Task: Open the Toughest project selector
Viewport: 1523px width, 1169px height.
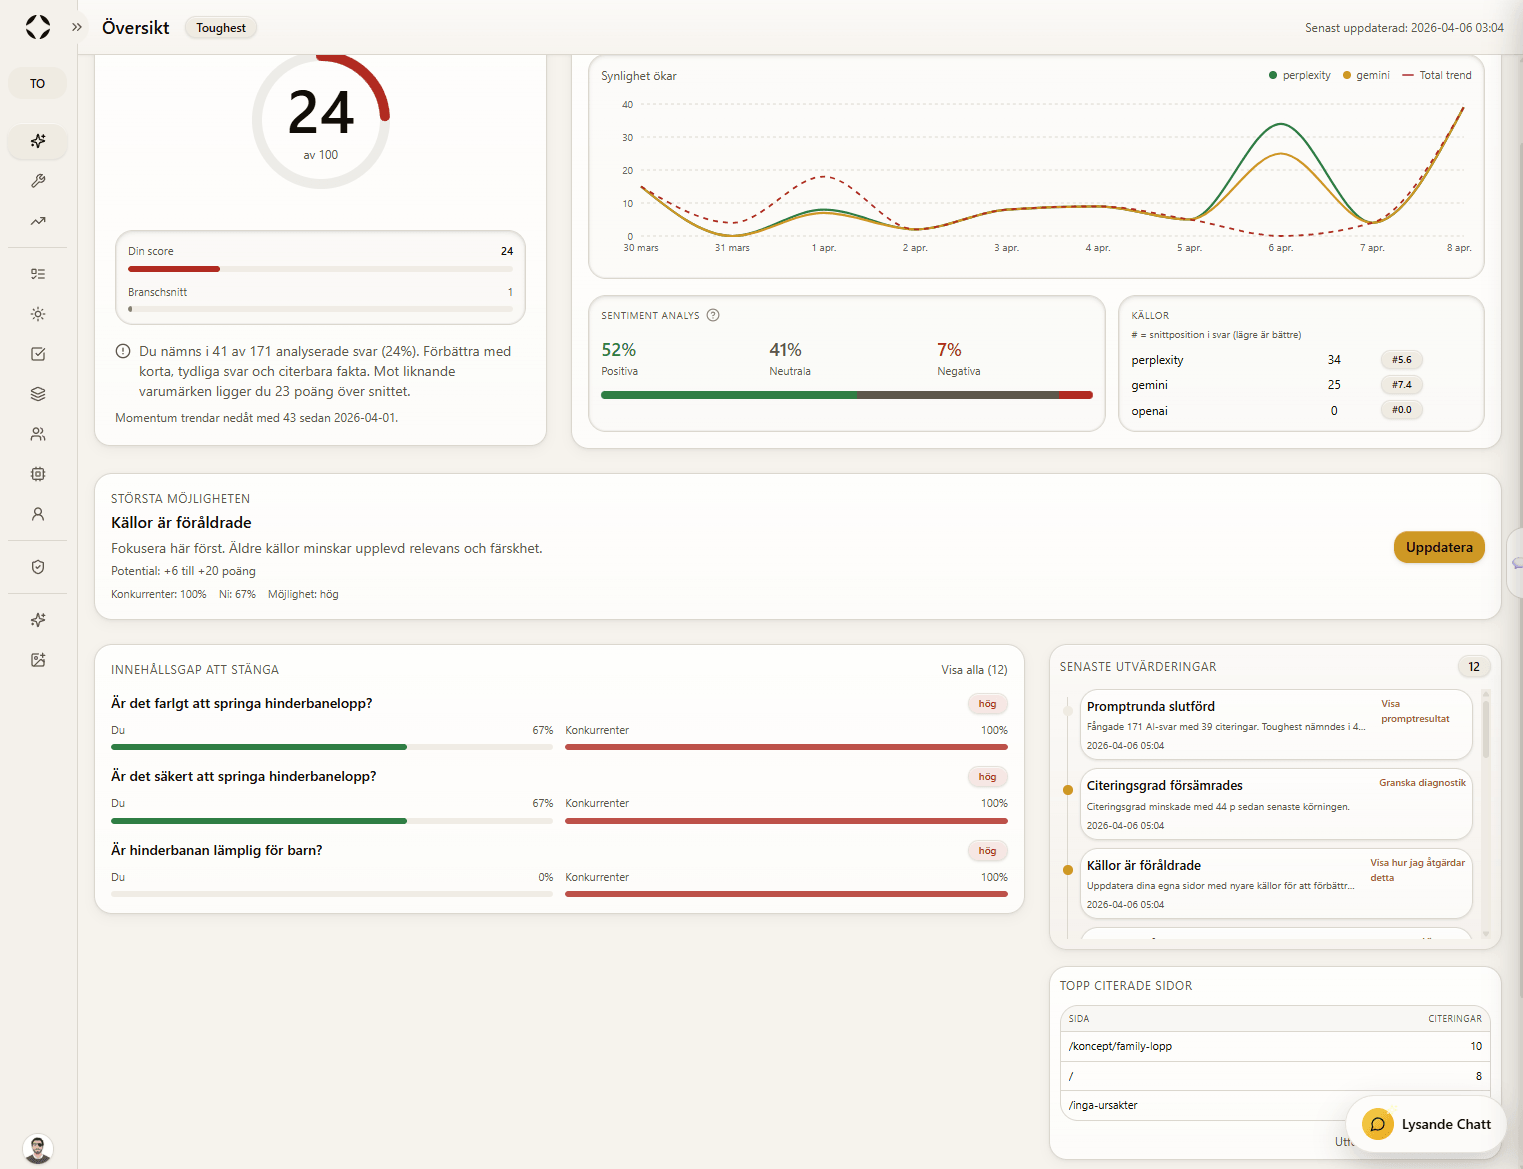Action: [220, 27]
